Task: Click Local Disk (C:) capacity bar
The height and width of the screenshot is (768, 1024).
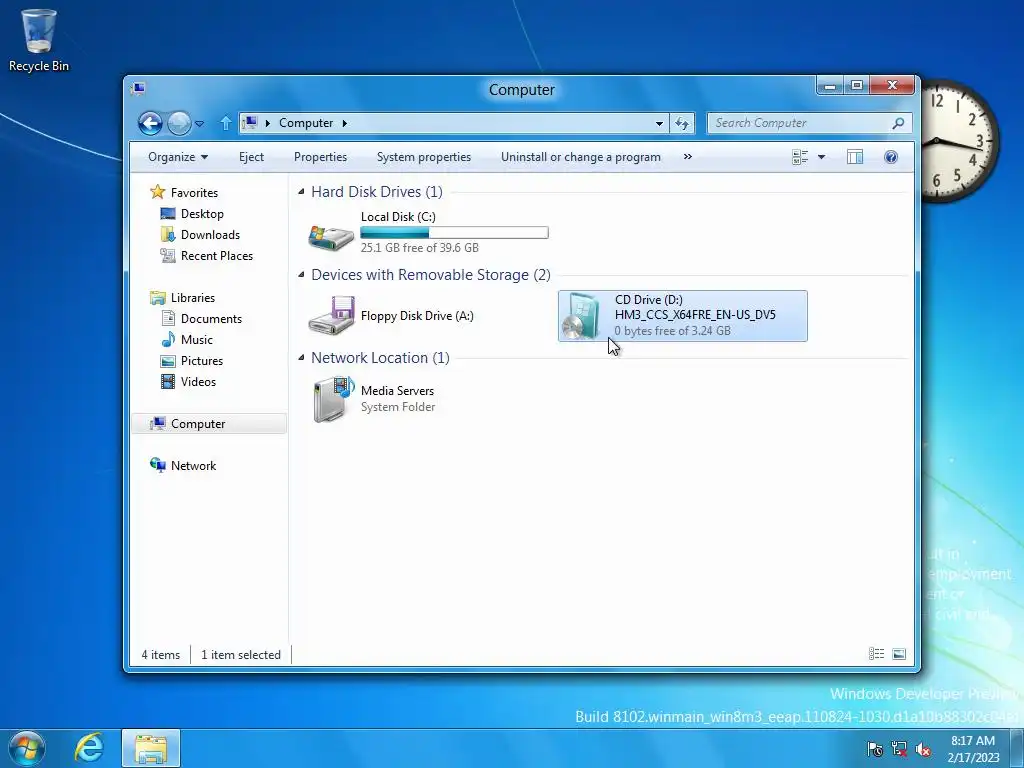Action: pos(455,232)
